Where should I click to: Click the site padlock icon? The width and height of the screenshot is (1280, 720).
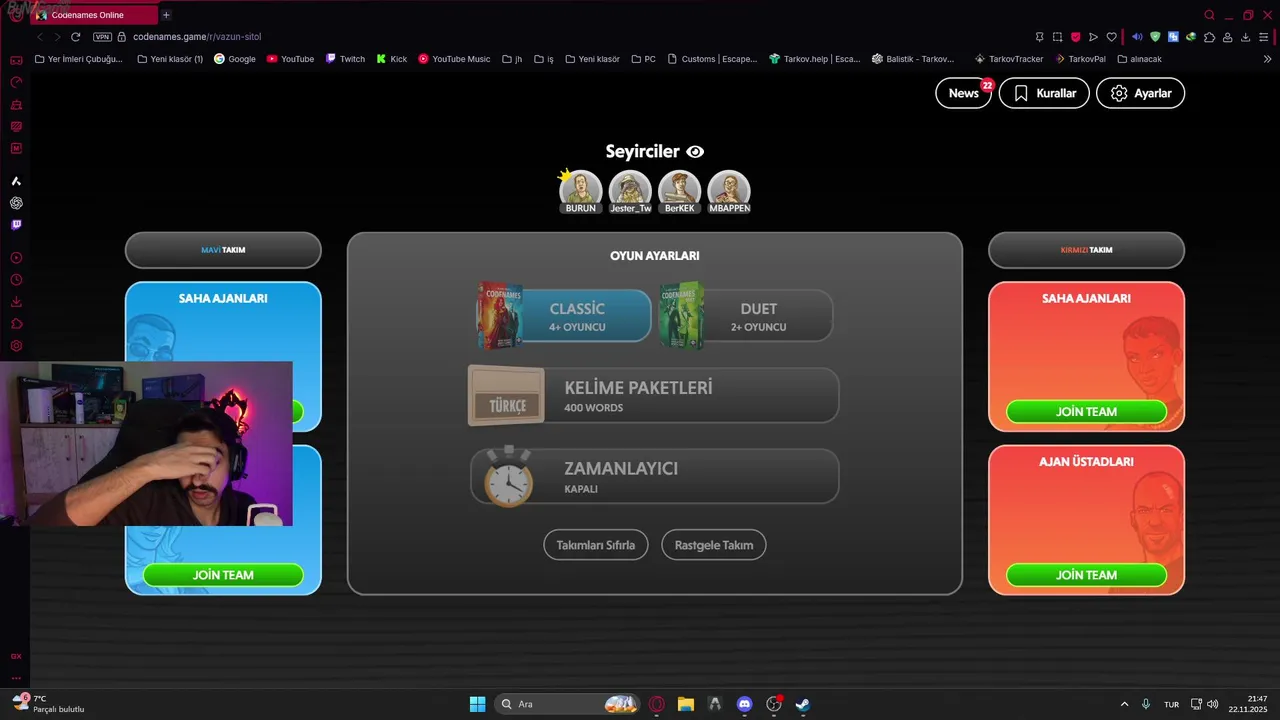tap(122, 37)
